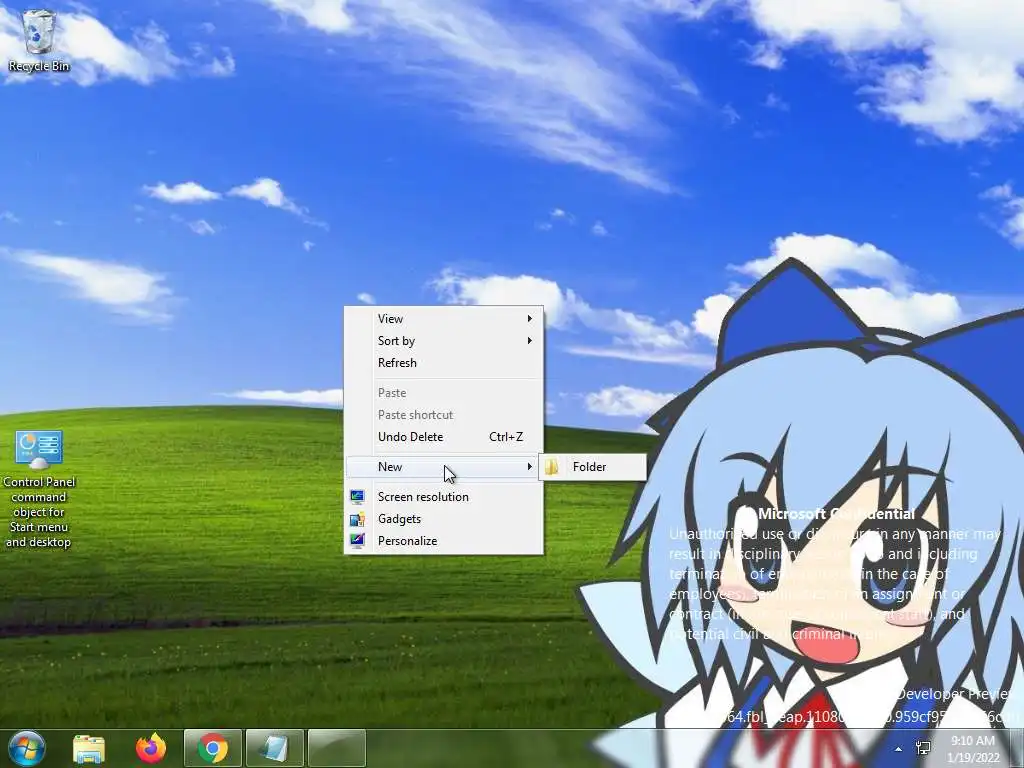Click the Screen resolution monitor icon

coord(357,497)
